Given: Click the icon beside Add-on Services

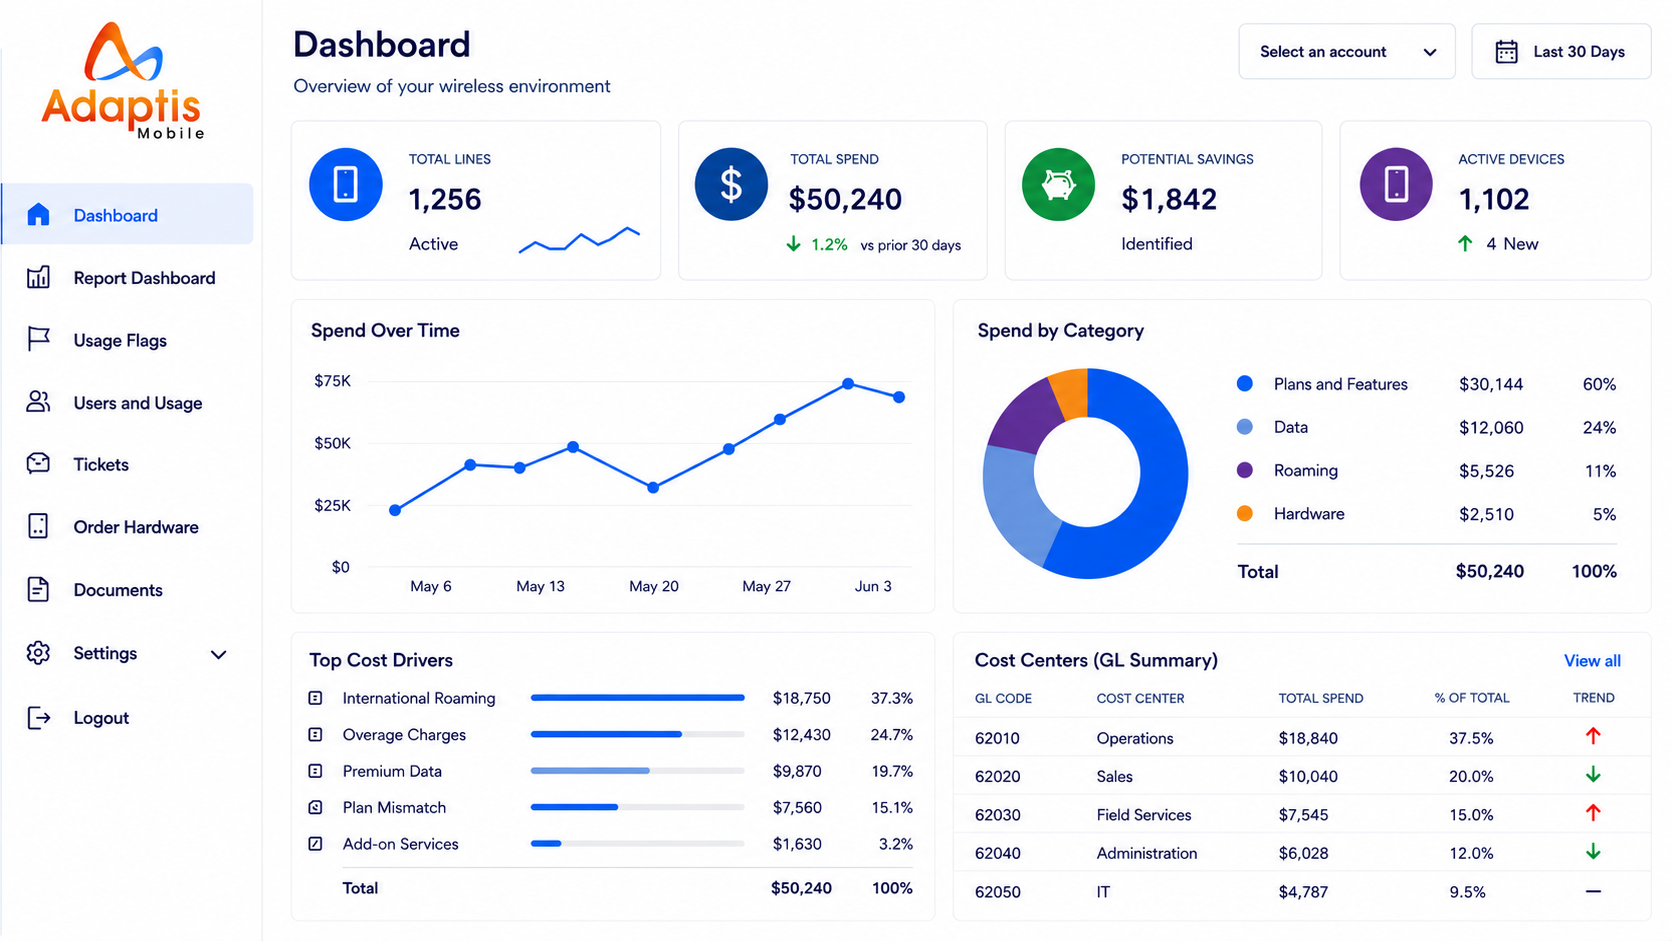Looking at the screenshot, I should click(x=315, y=844).
